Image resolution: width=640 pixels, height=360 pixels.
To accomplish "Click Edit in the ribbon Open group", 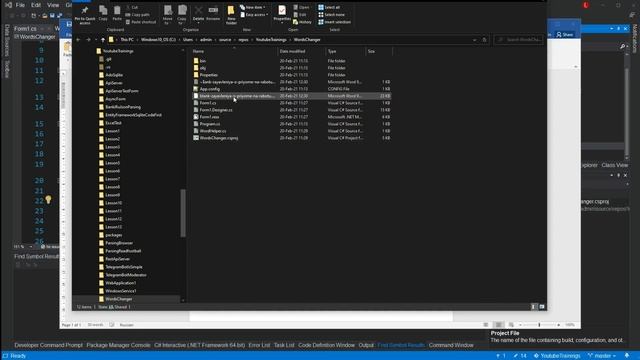I will (300, 15).
